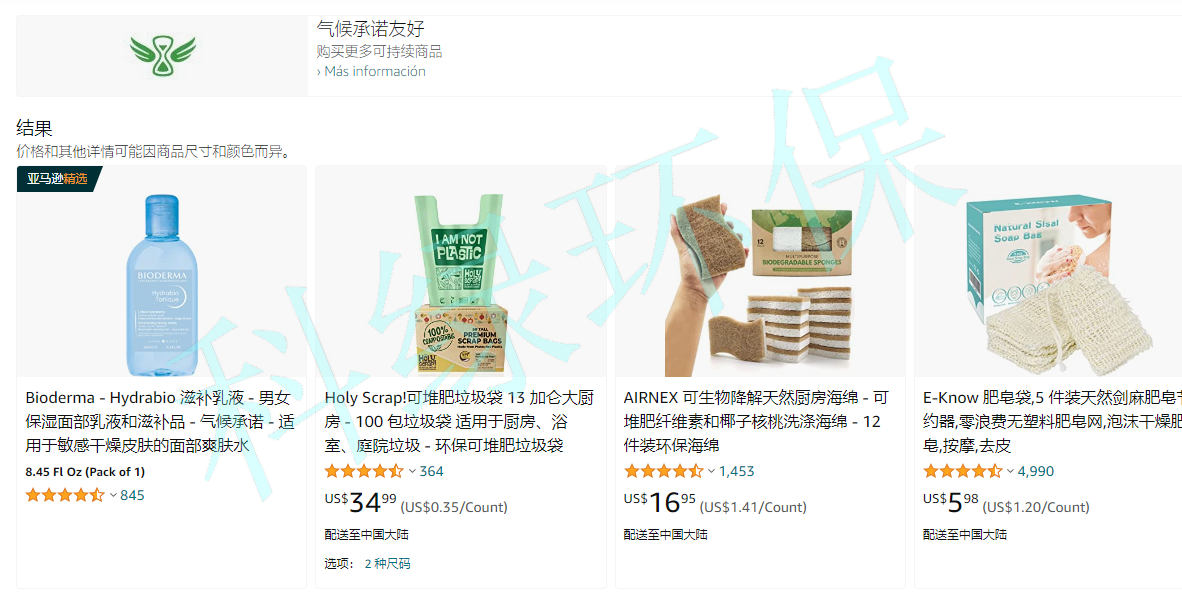Click the Climate Pledge Friendly winged hourglass logo

(162, 56)
